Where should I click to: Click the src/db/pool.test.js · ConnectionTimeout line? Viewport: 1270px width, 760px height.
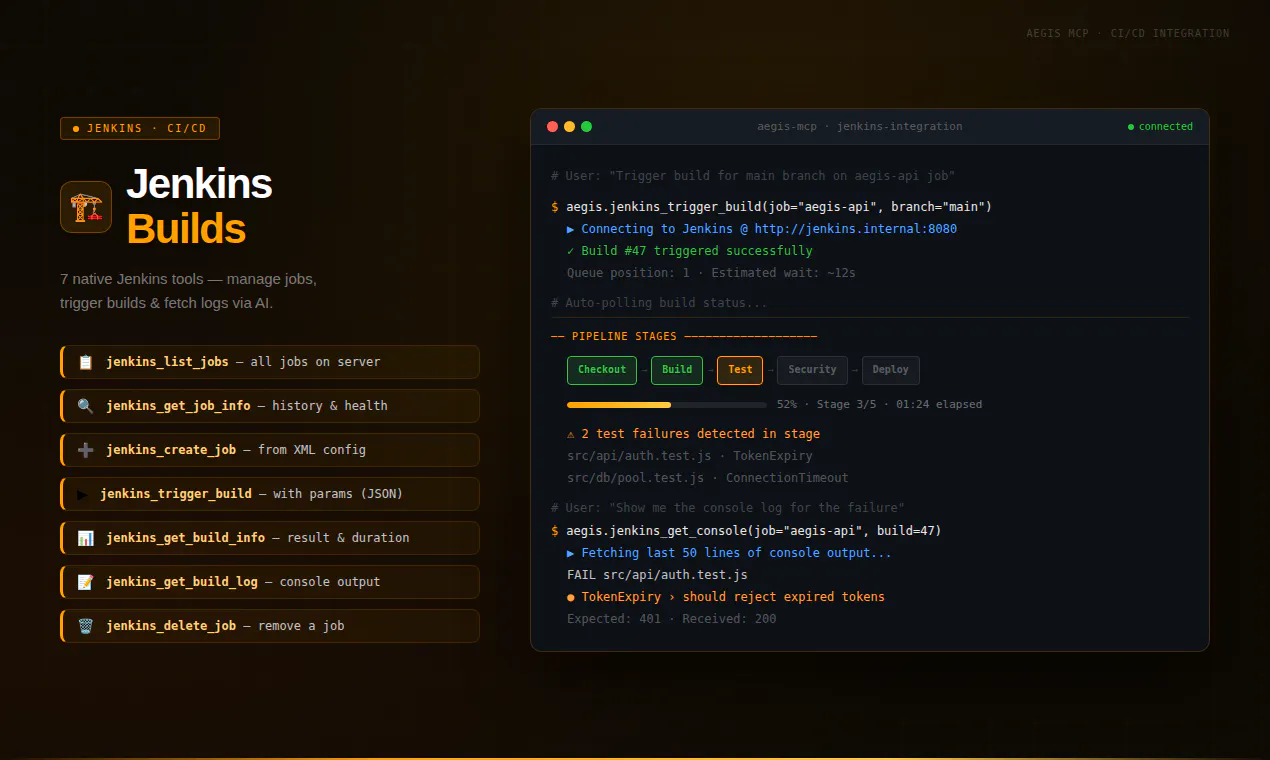[x=707, y=478]
